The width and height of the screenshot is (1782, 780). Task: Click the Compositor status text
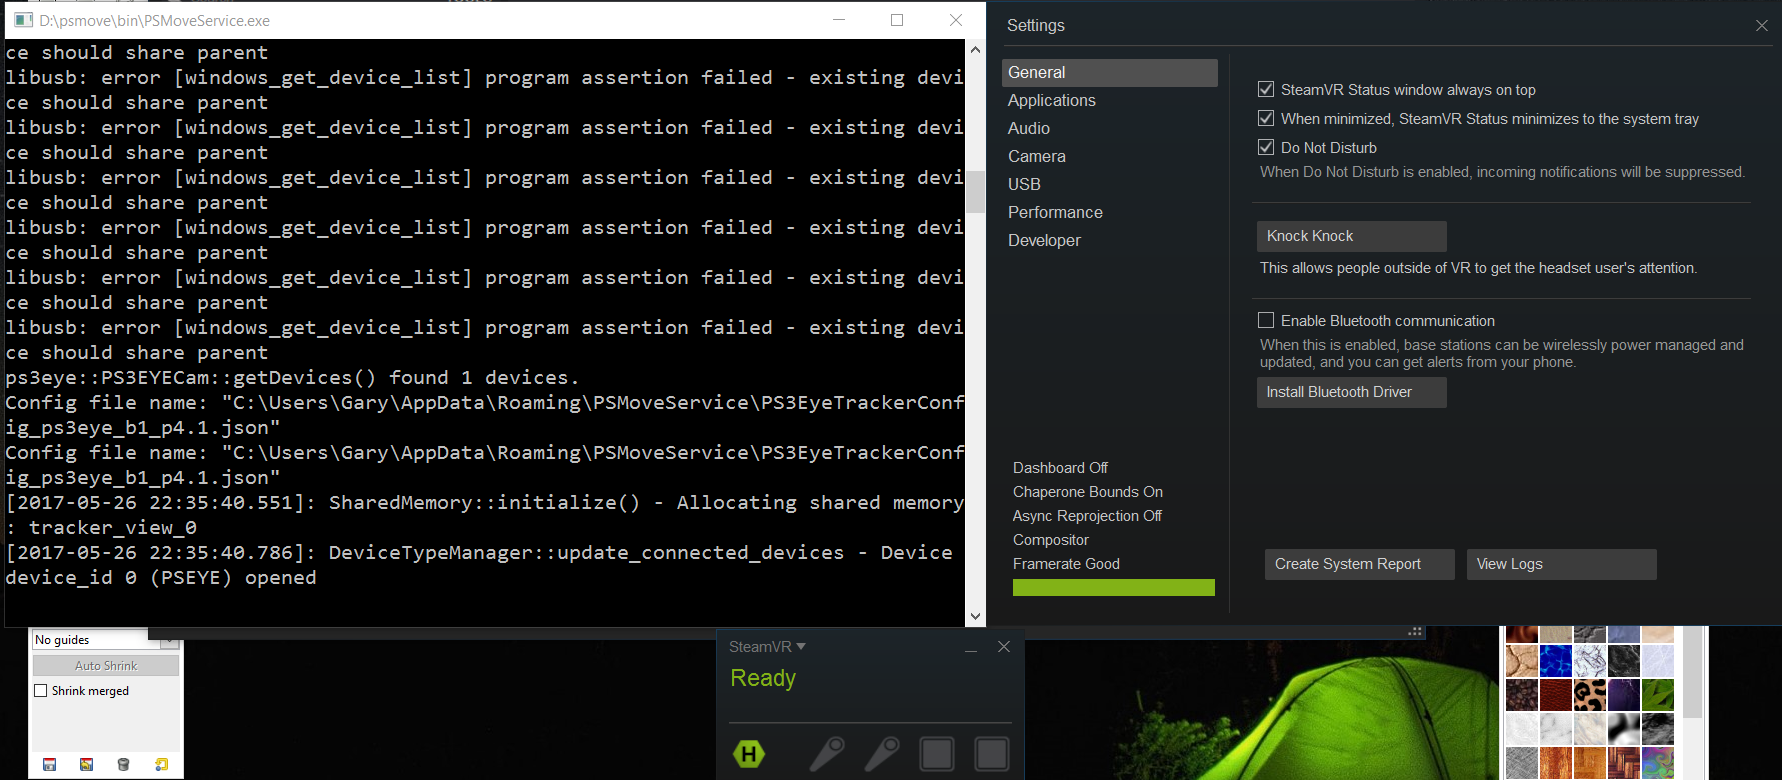[1051, 540]
